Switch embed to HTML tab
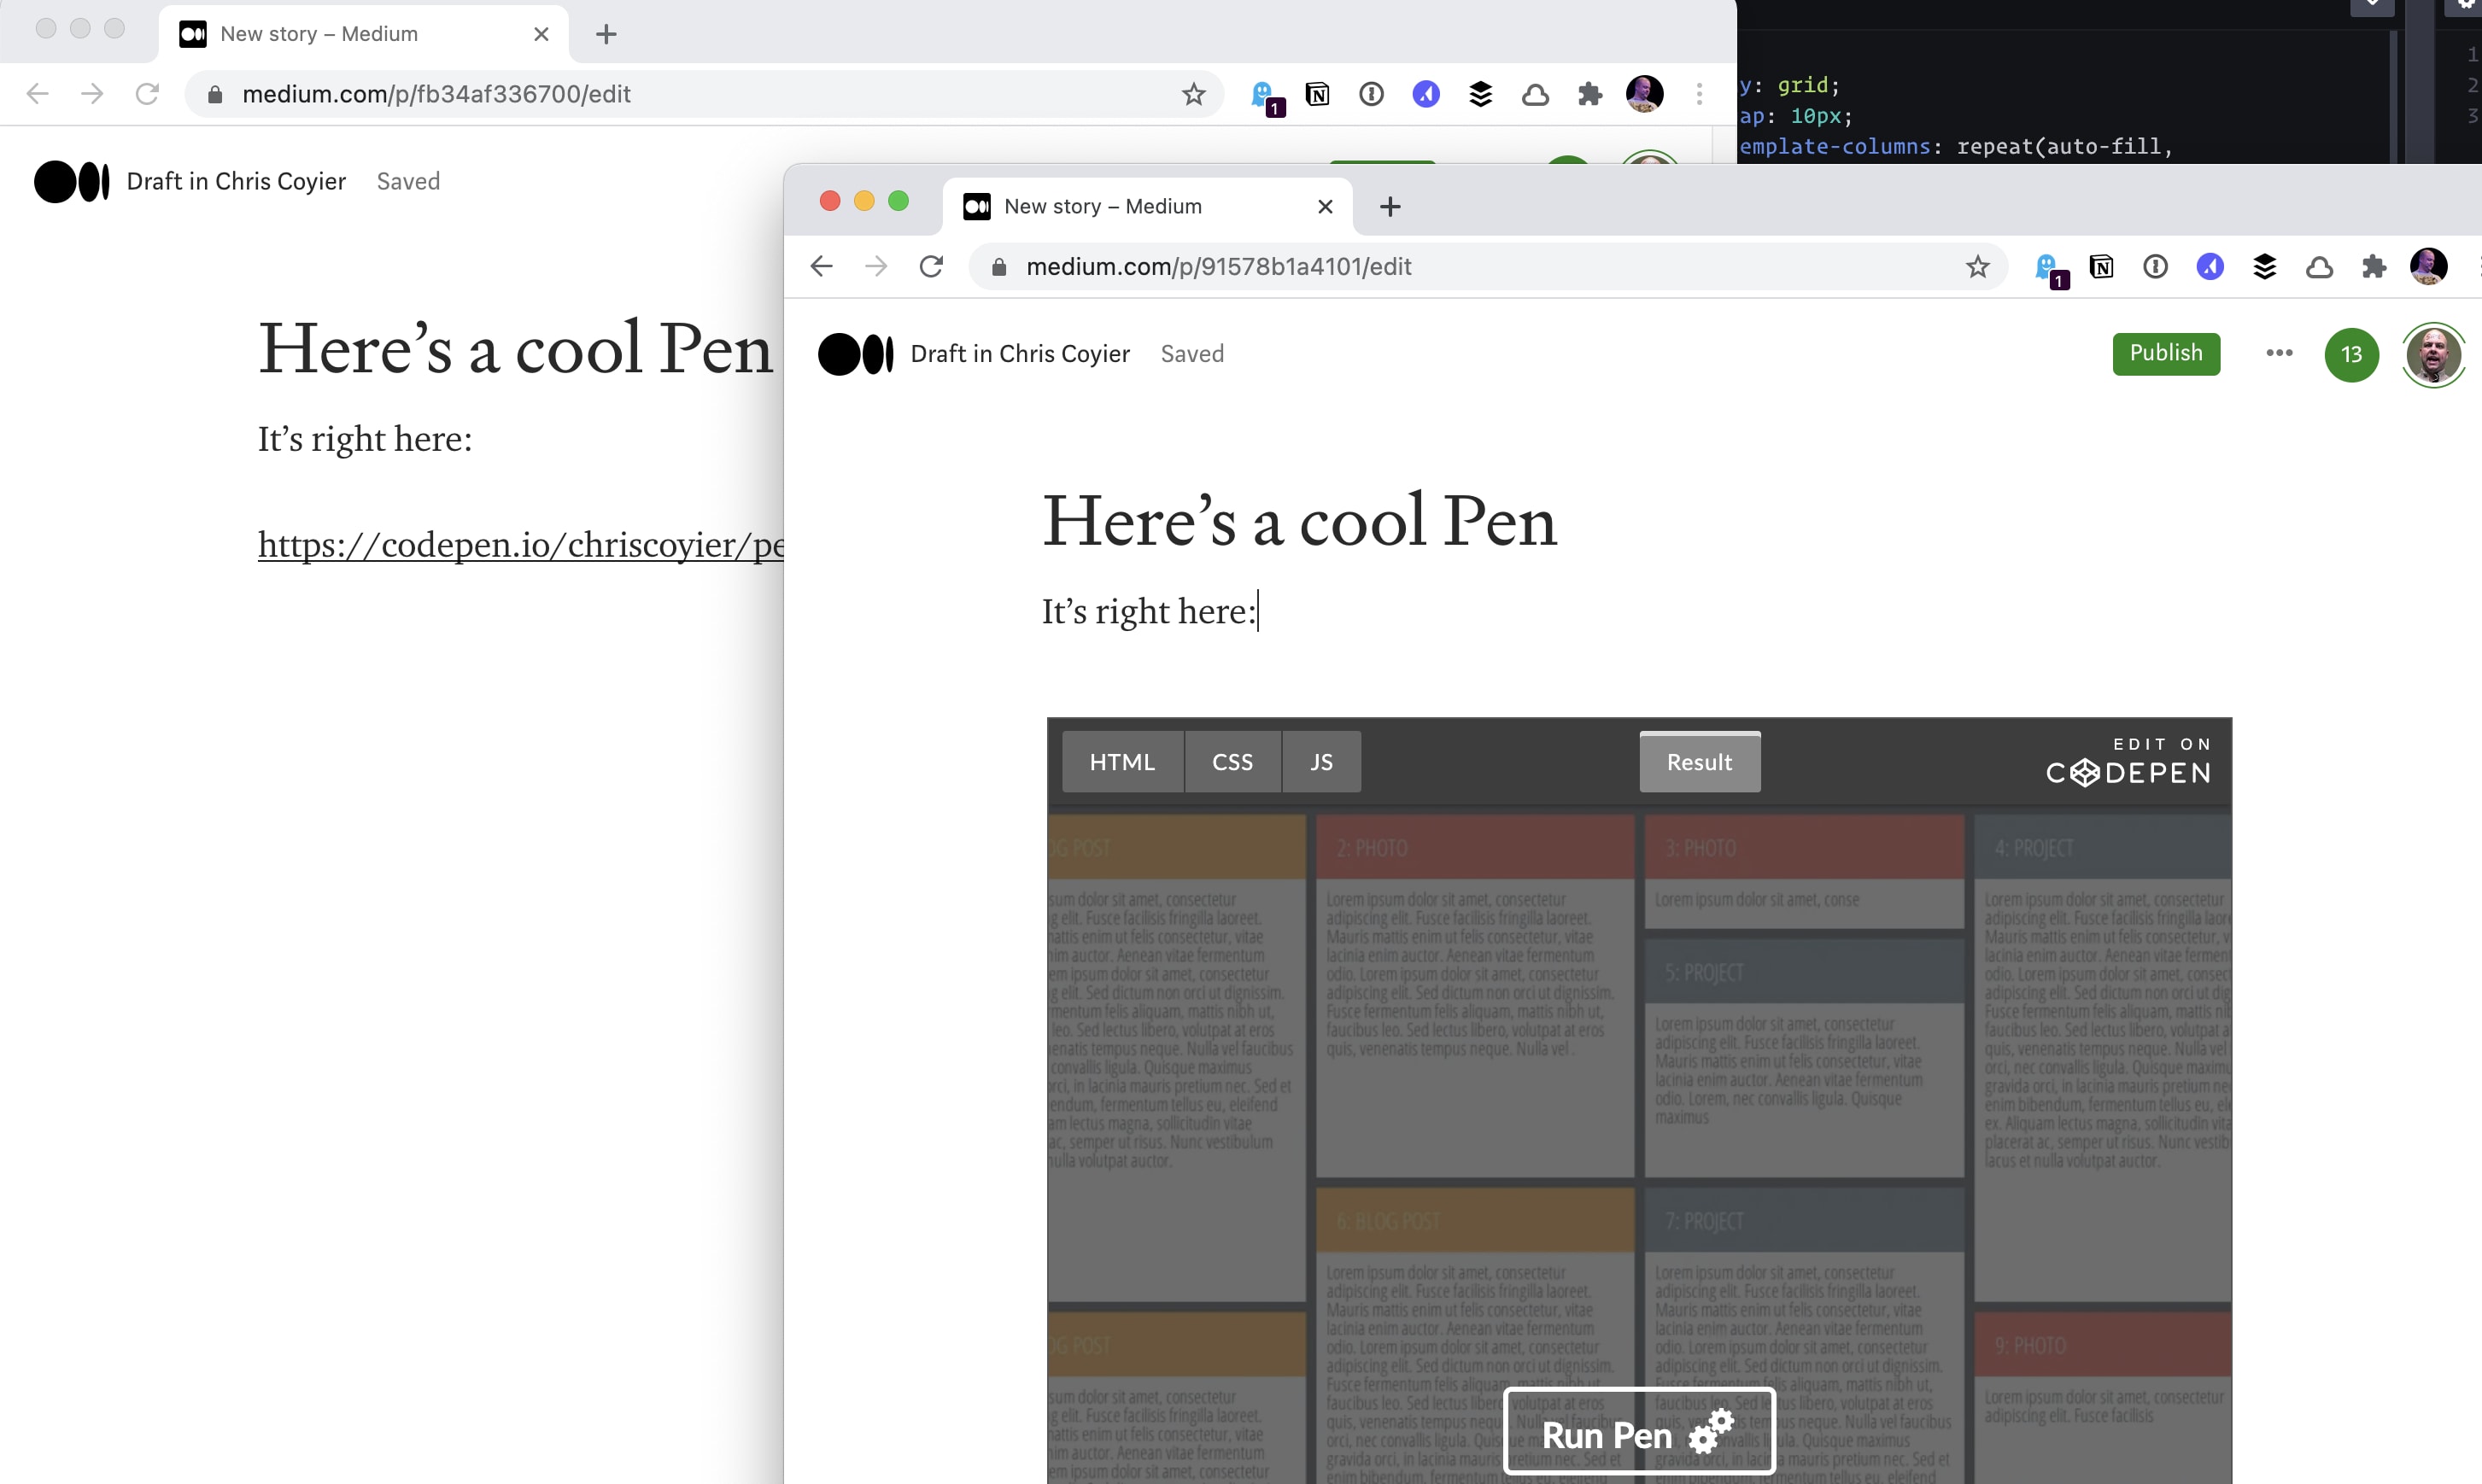2482x1484 pixels. tap(1121, 762)
